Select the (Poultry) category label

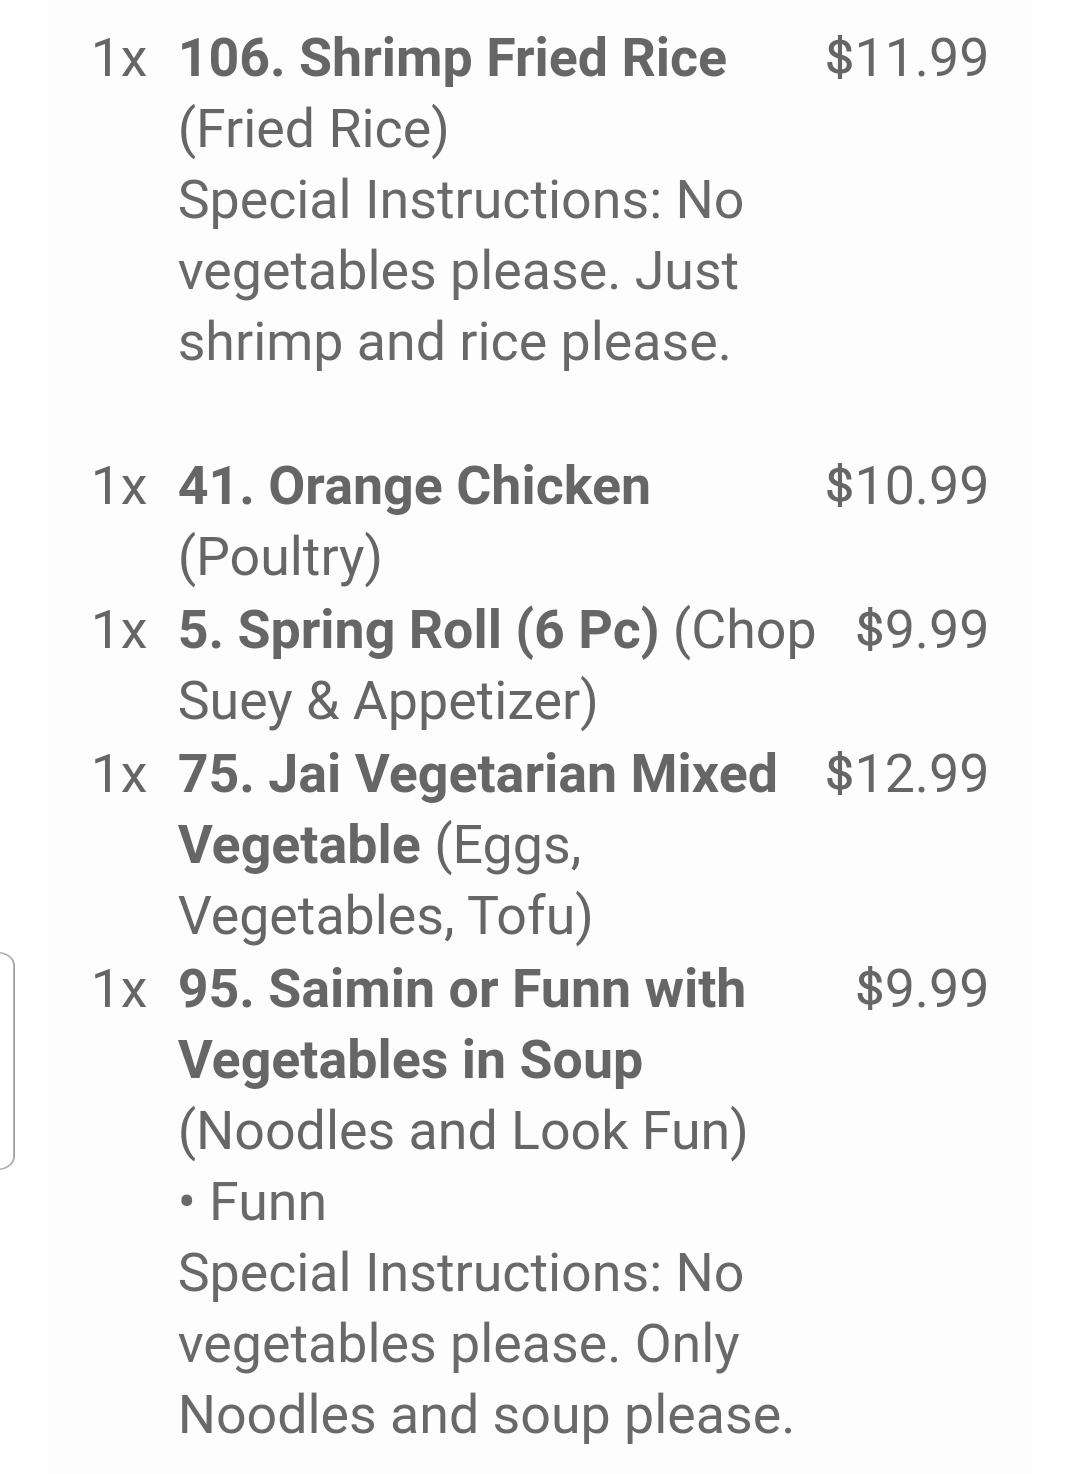(x=280, y=557)
